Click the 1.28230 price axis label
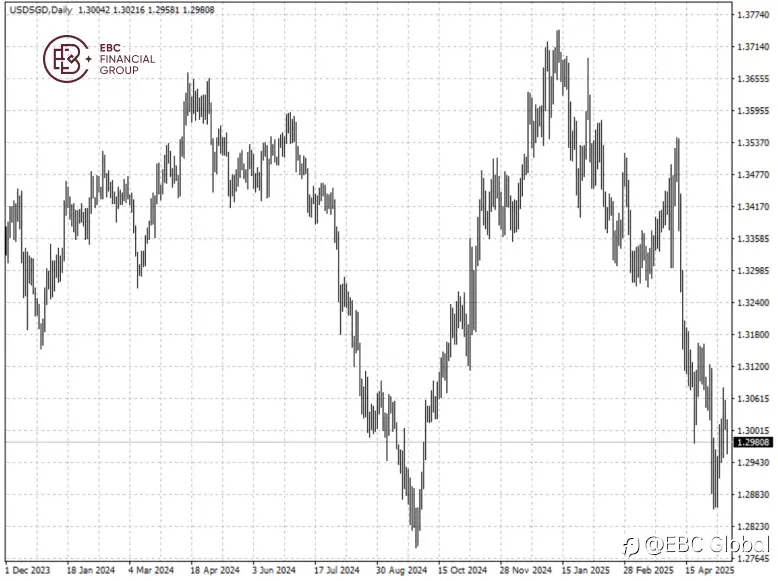 pos(753,526)
